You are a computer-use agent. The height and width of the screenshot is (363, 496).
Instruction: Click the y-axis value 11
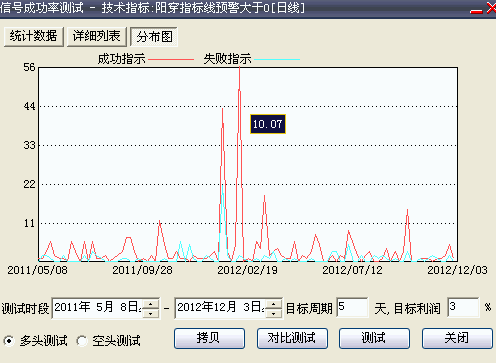click(x=29, y=223)
